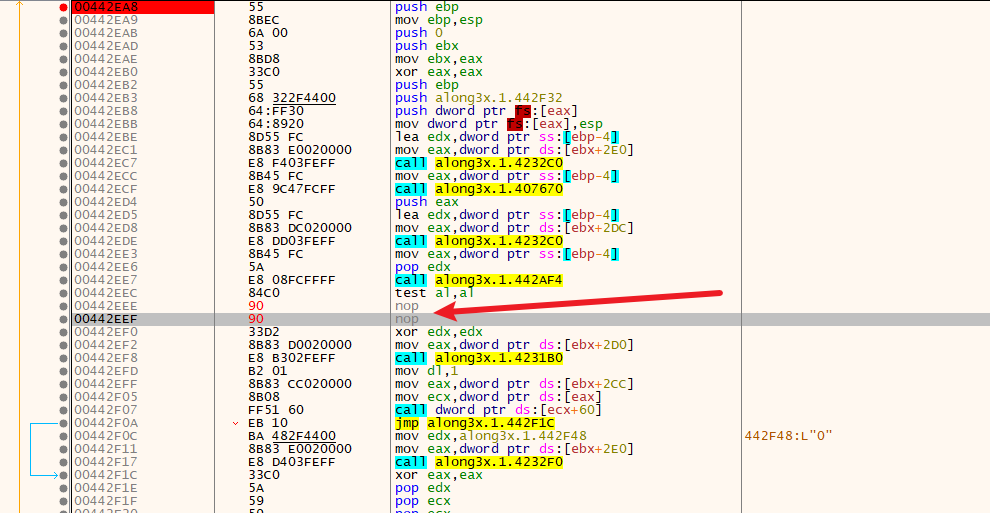Select the opcode bytes 64:8920
Viewport: 990px width, 513px height.
point(276,124)
